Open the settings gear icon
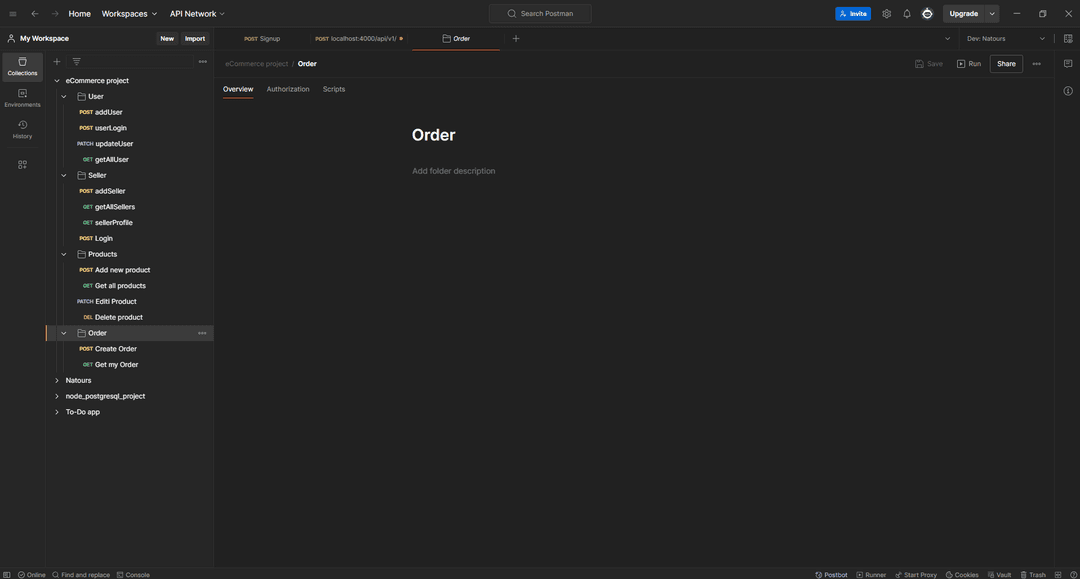This screenshot has height=579, width=1080. pos(886,14)
